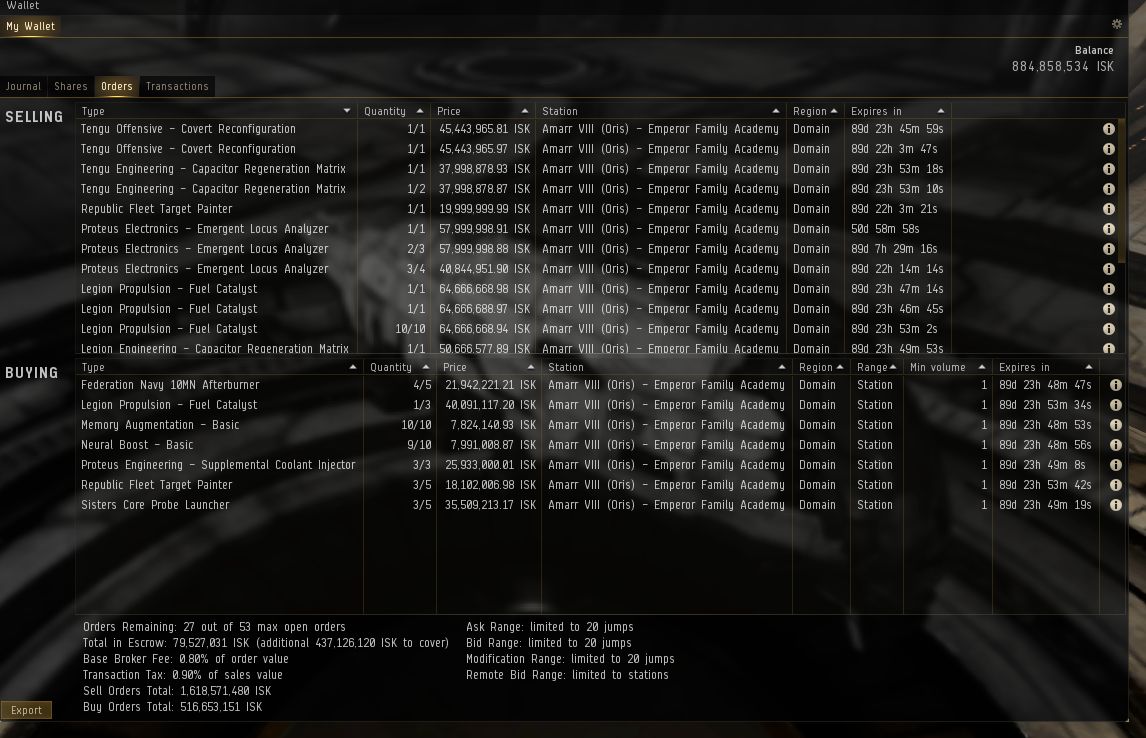
Task: Show info for Legion Propulsion 10/10 sell order
Action: click(x=1108, y=329)
